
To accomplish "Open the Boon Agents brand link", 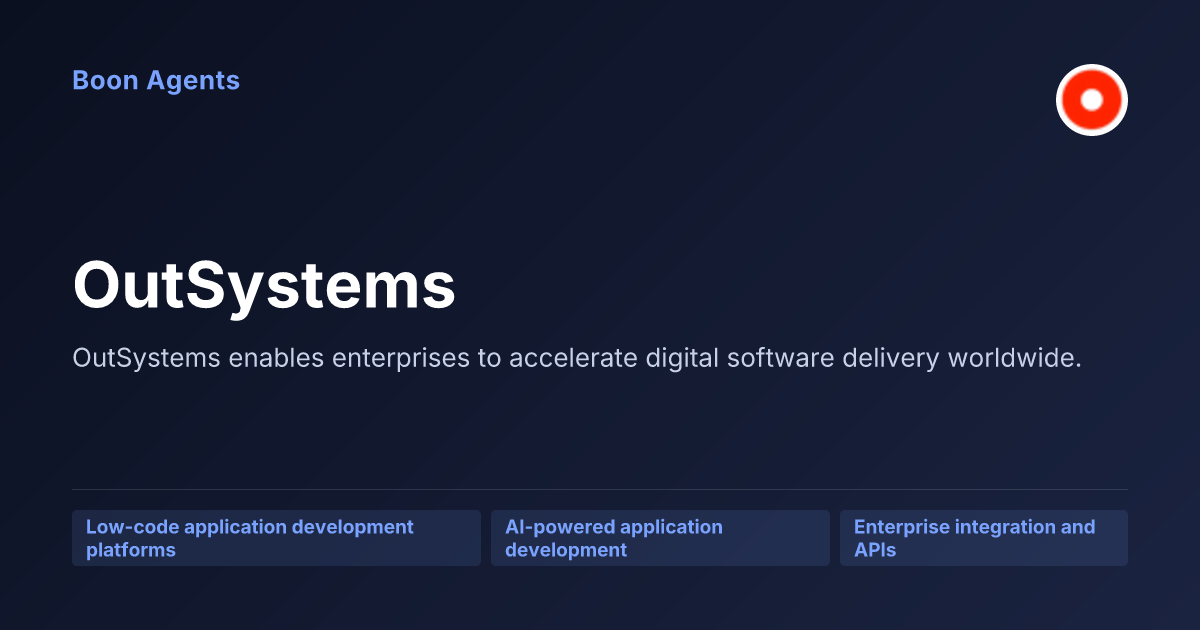I will tap(156, 80).
